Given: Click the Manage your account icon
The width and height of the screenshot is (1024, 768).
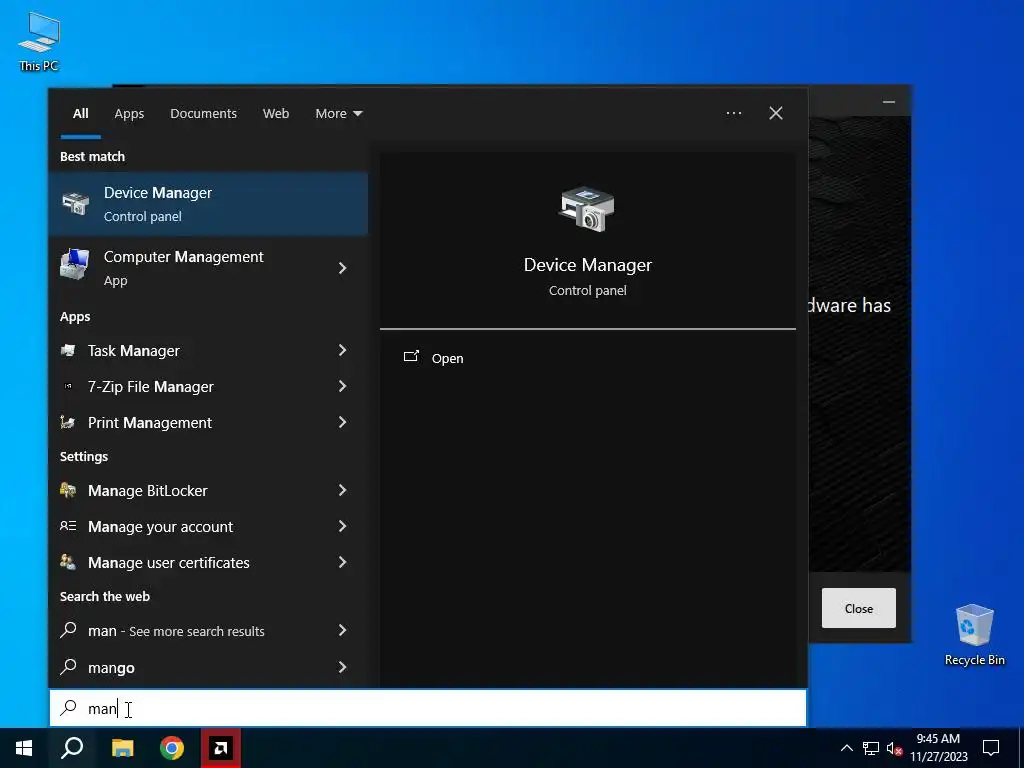Looking at the screenshot, I should tap(68, 526).
